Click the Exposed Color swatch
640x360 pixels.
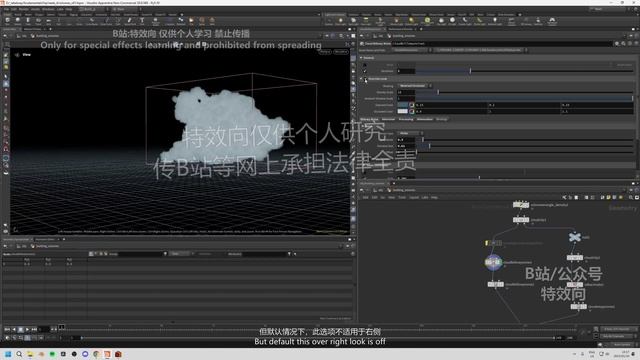pos(402,105)
